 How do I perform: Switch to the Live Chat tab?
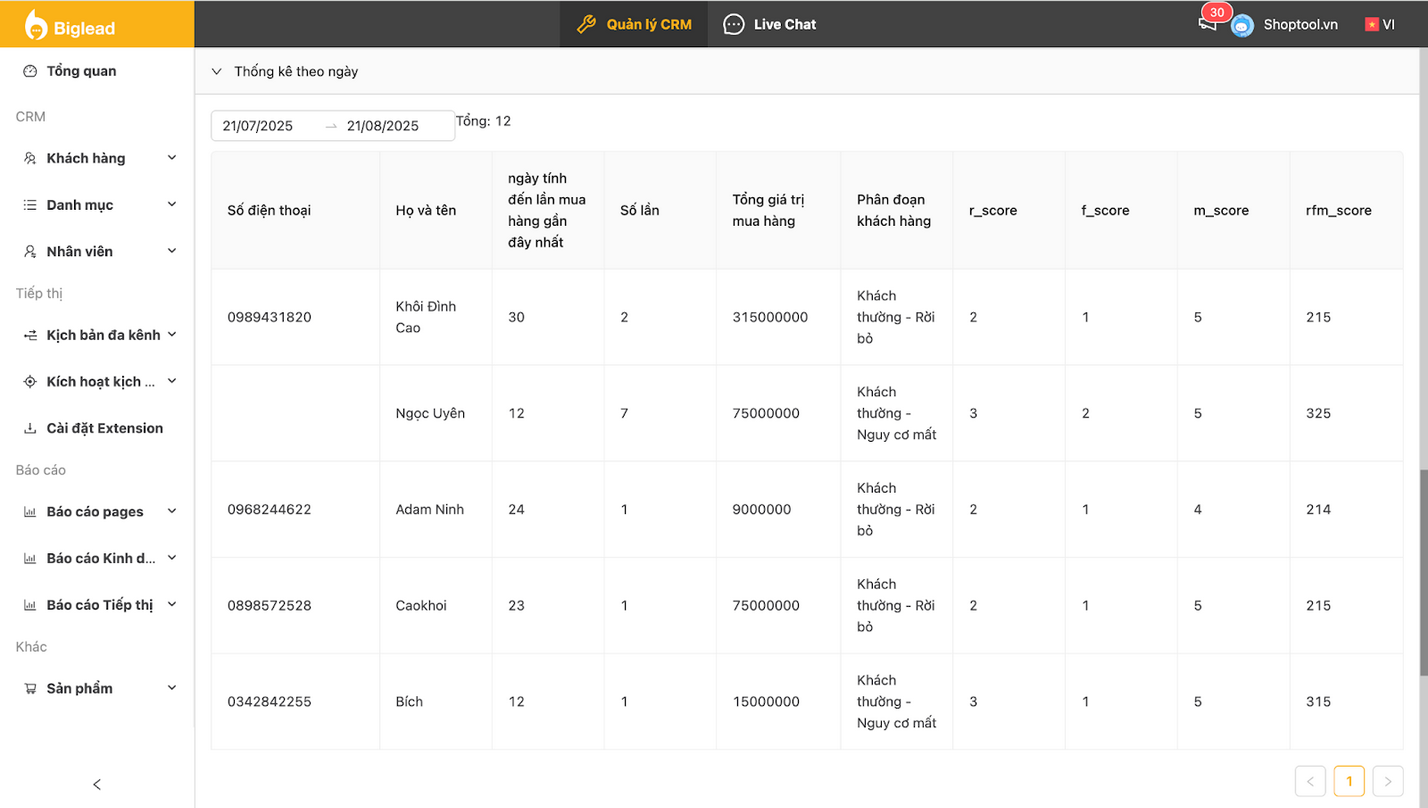point(770,24)
